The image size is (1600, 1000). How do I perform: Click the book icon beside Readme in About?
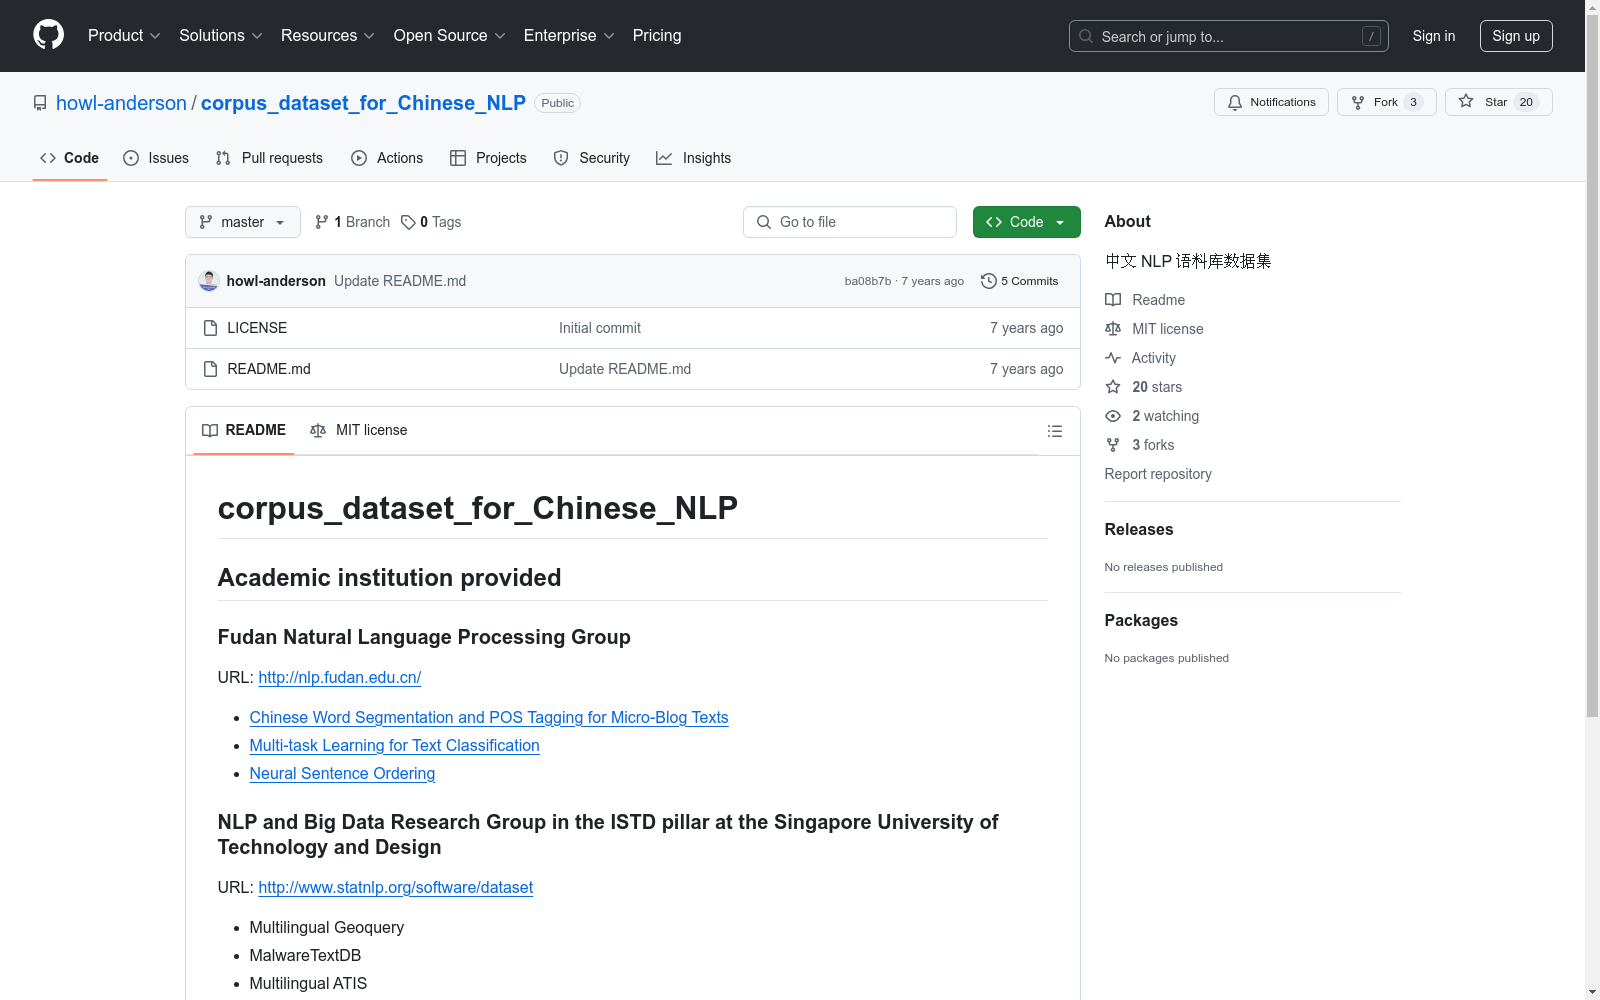click(1113, 300)
